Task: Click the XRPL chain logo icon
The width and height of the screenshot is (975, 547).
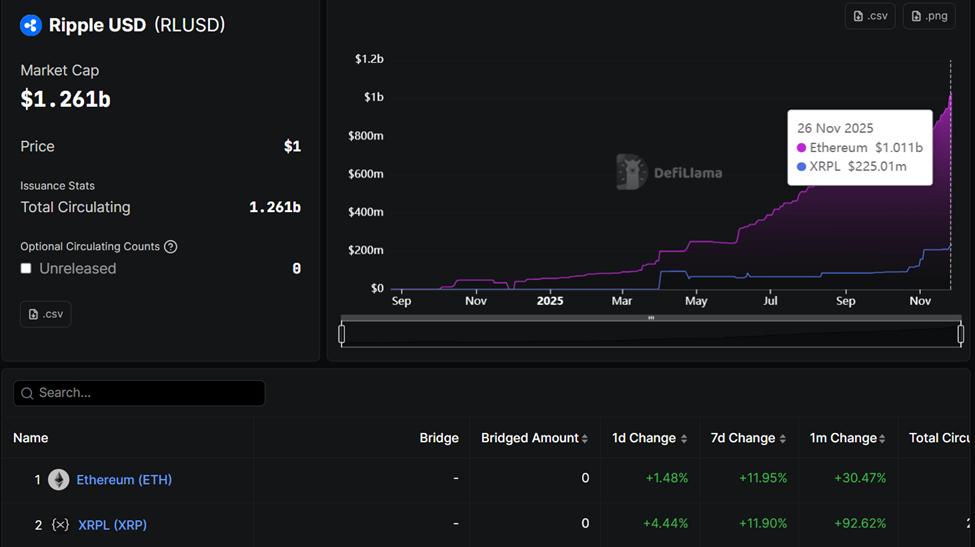Action: (60, 525)
